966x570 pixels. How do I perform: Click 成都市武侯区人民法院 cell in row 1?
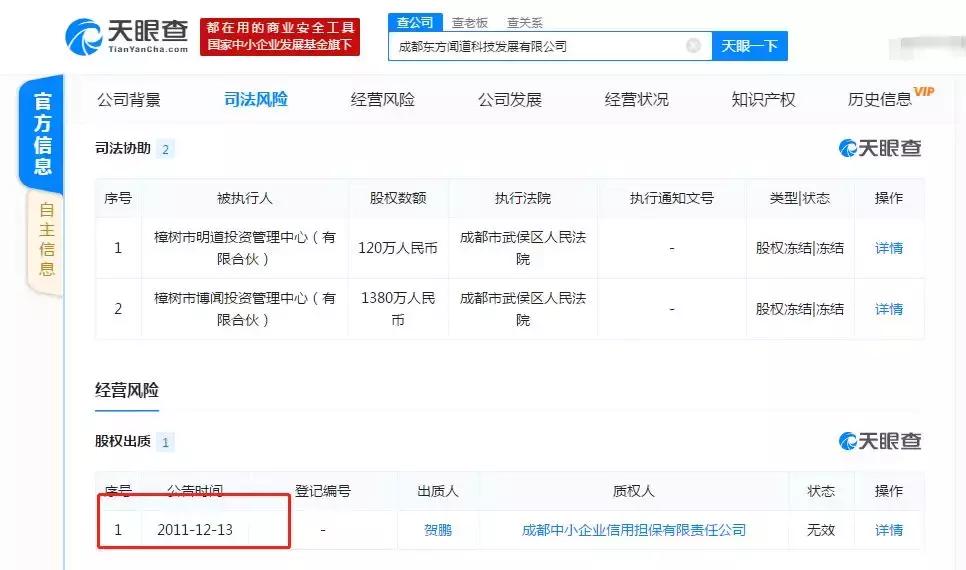pos(522,248)
